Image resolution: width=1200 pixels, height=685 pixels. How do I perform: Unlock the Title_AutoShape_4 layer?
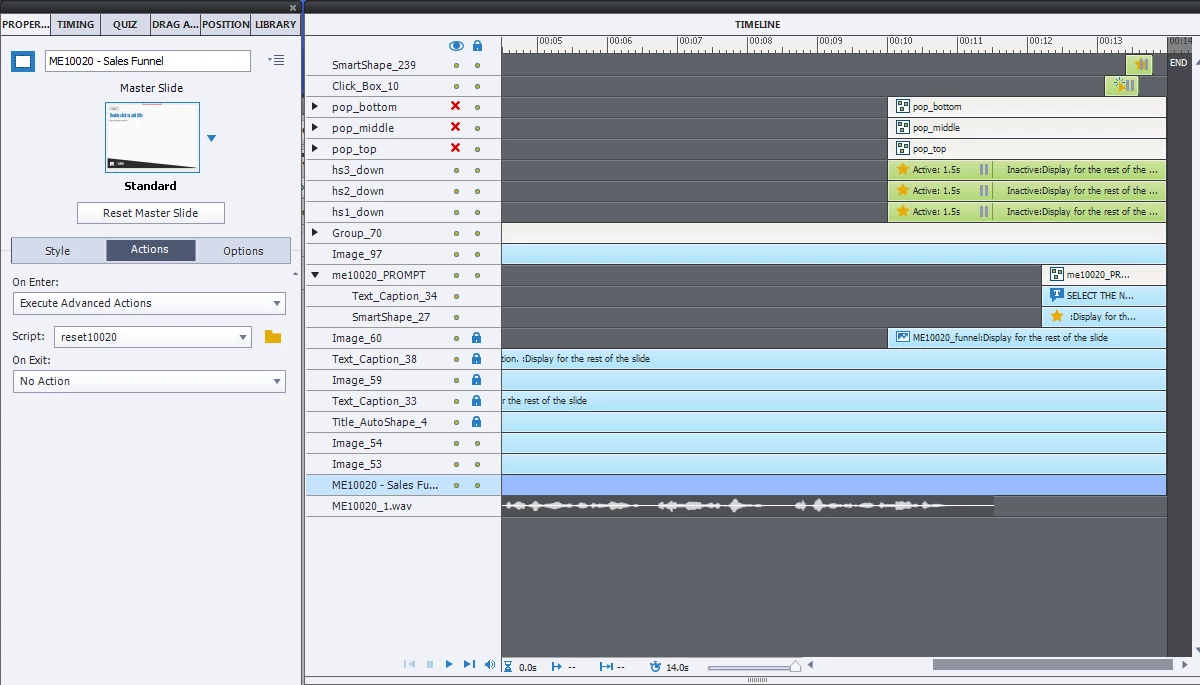[477, 422]
